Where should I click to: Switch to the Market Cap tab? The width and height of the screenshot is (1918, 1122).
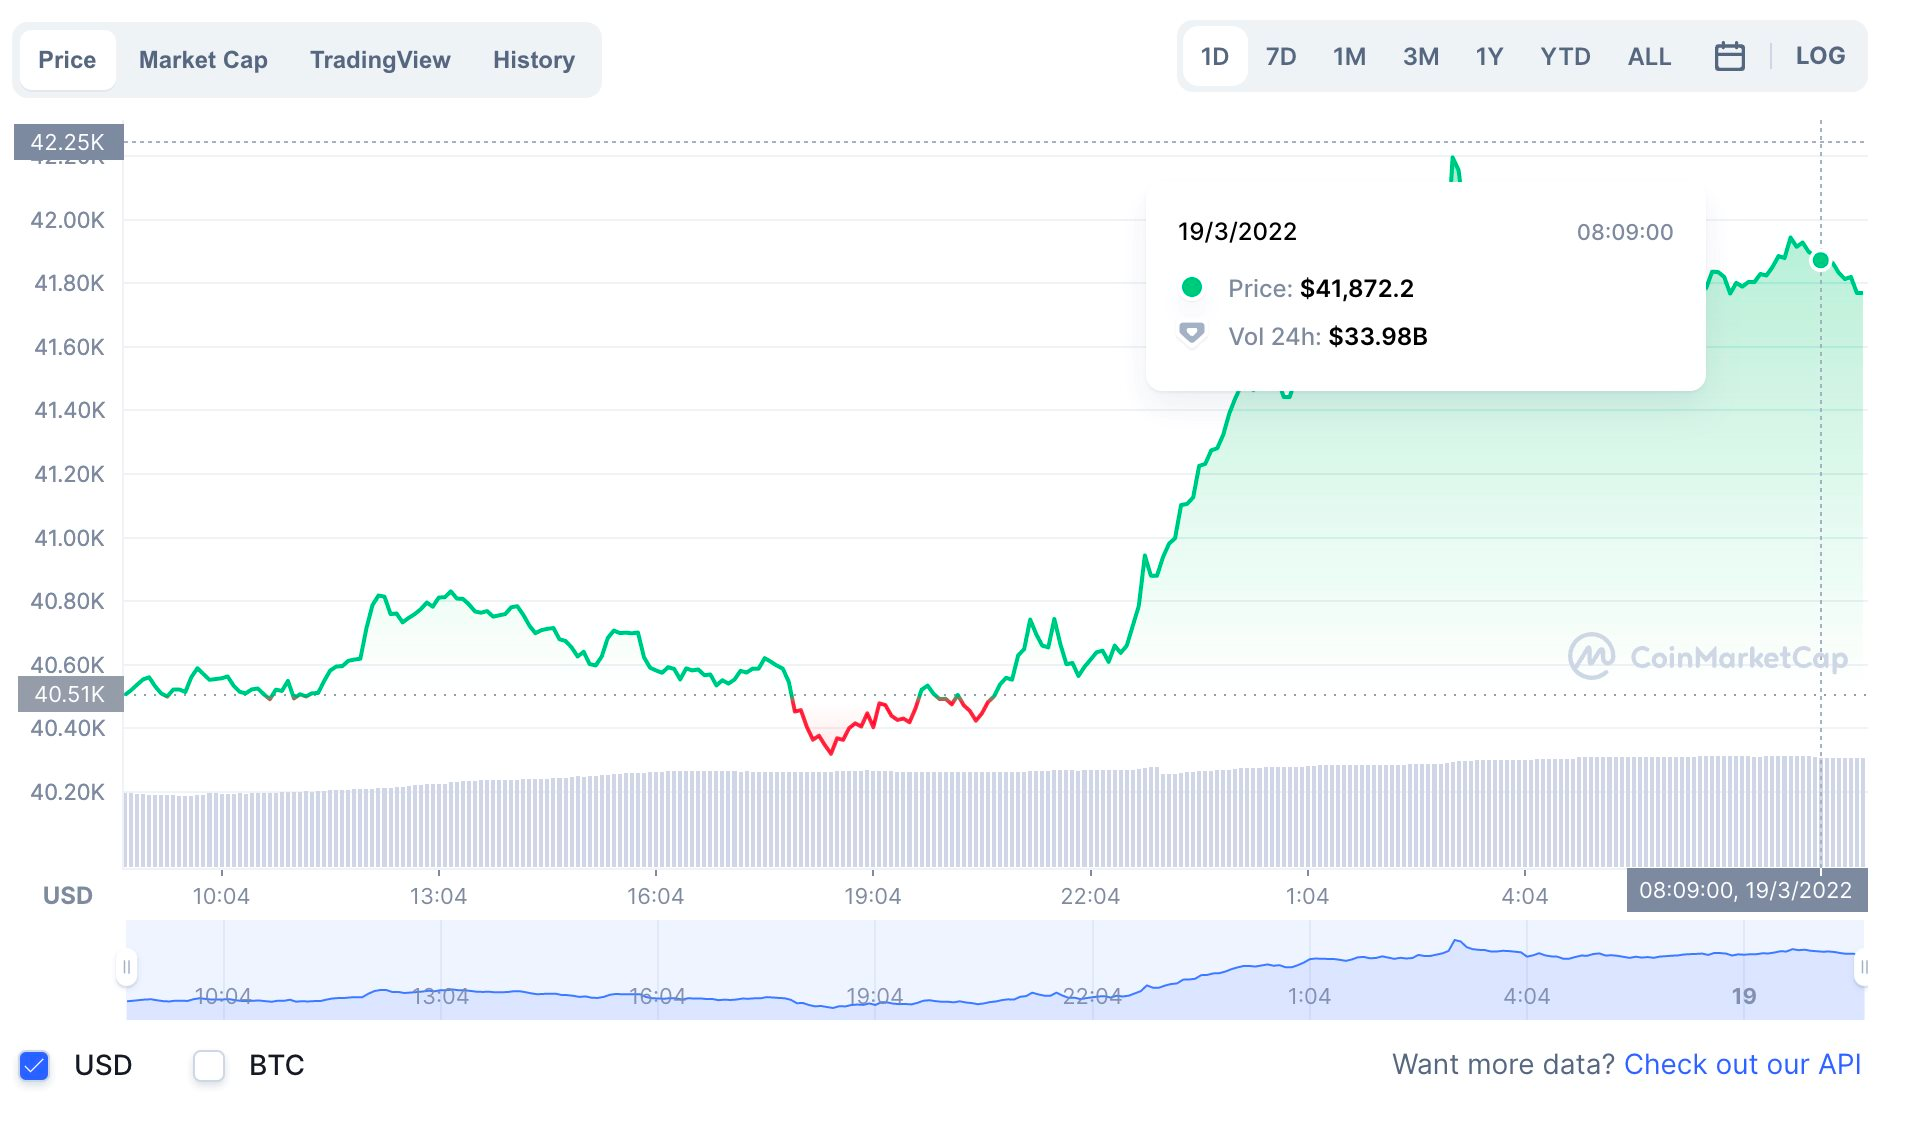pyautogui.click(x=203, y=60)
